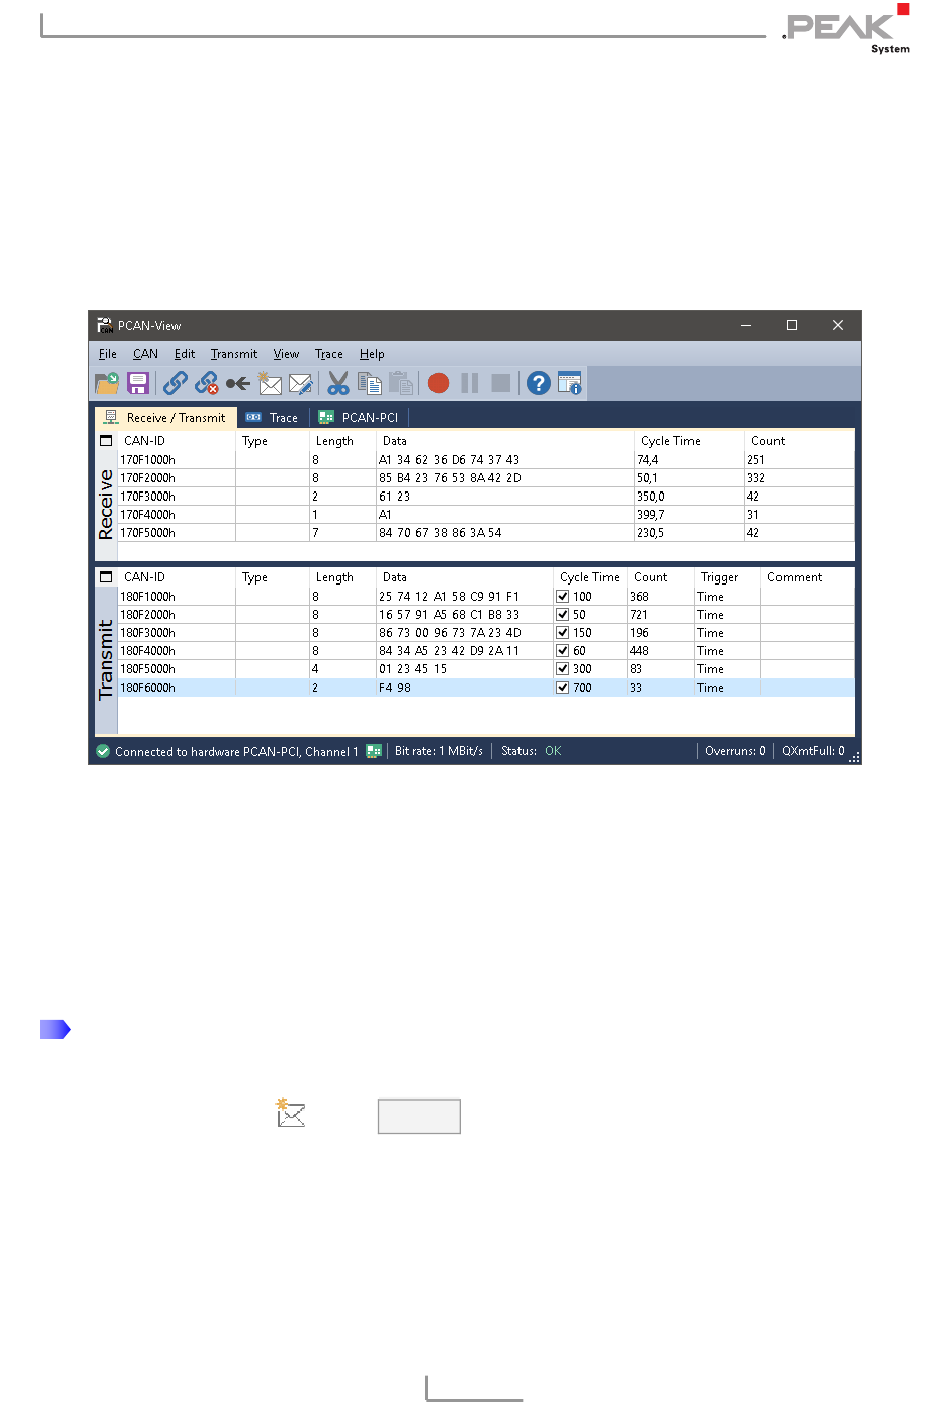
Task: Switch to the Trace tab
Action: pyautogui.click(x=273, y=418)
